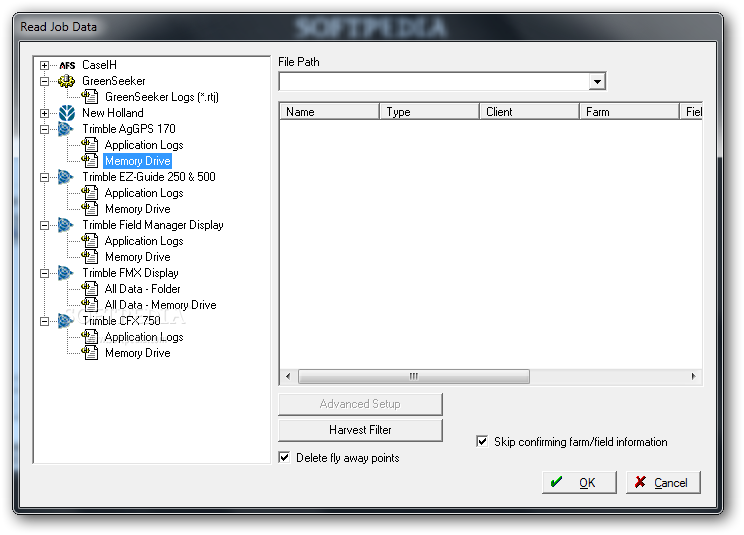Click the Advanced Setup button

point(360,404)
